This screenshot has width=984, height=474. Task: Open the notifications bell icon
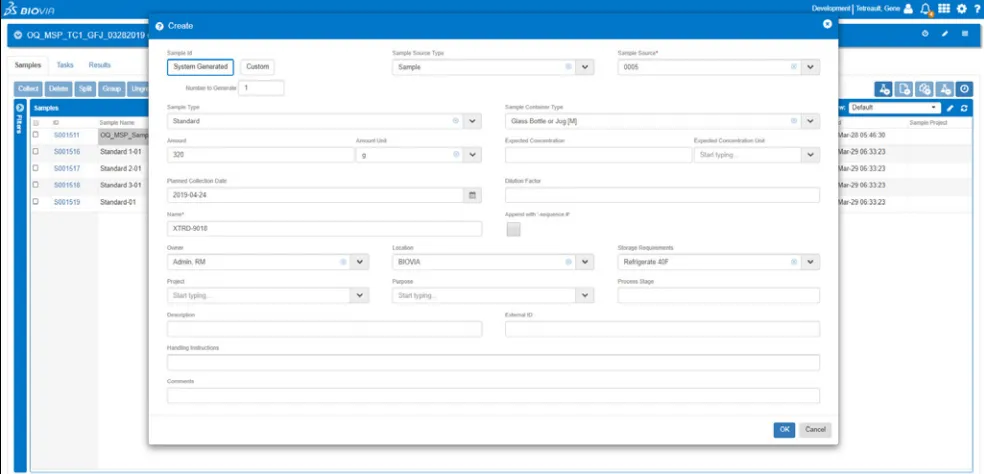point(926,8)
